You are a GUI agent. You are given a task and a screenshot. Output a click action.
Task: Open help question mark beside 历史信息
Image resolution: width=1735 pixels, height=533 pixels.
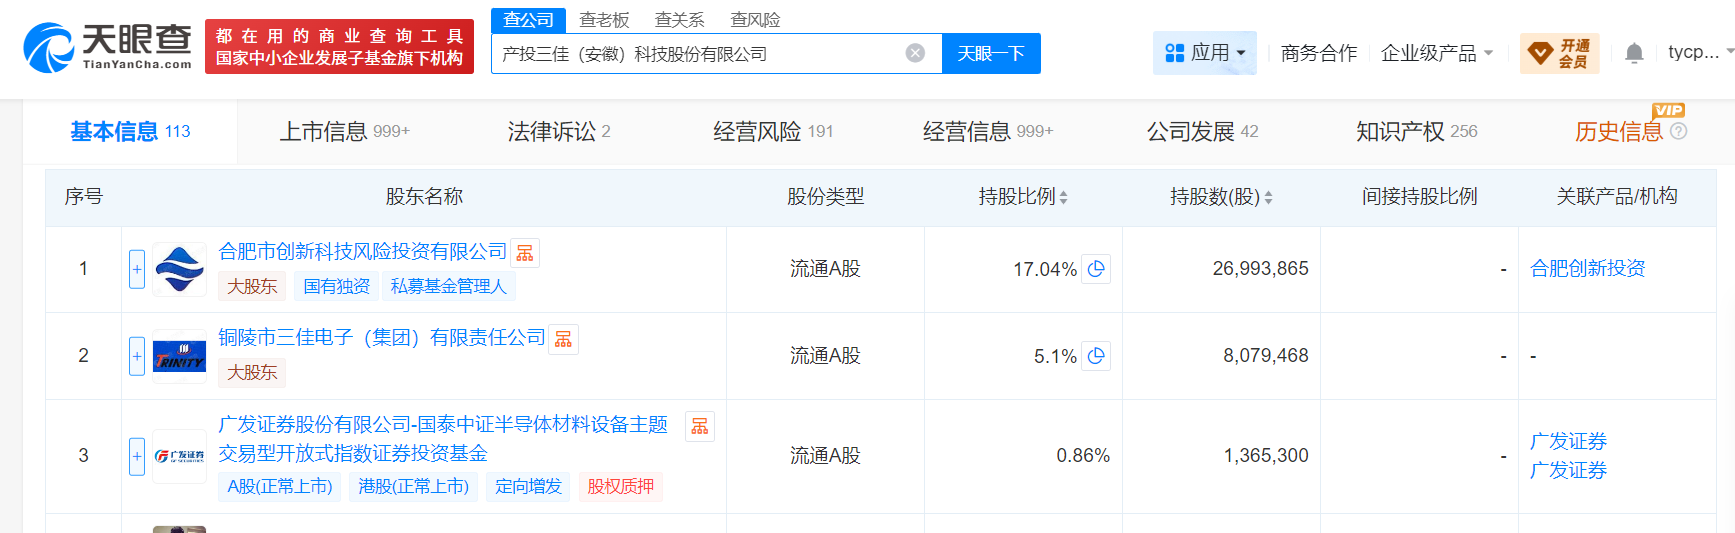(x=1678, y=131)
